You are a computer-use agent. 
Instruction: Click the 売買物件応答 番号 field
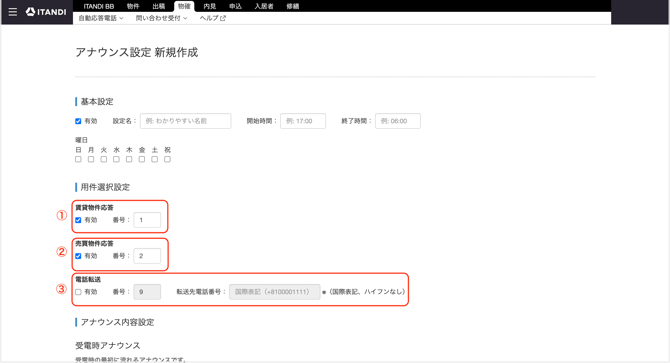click(x=147, y=256)
